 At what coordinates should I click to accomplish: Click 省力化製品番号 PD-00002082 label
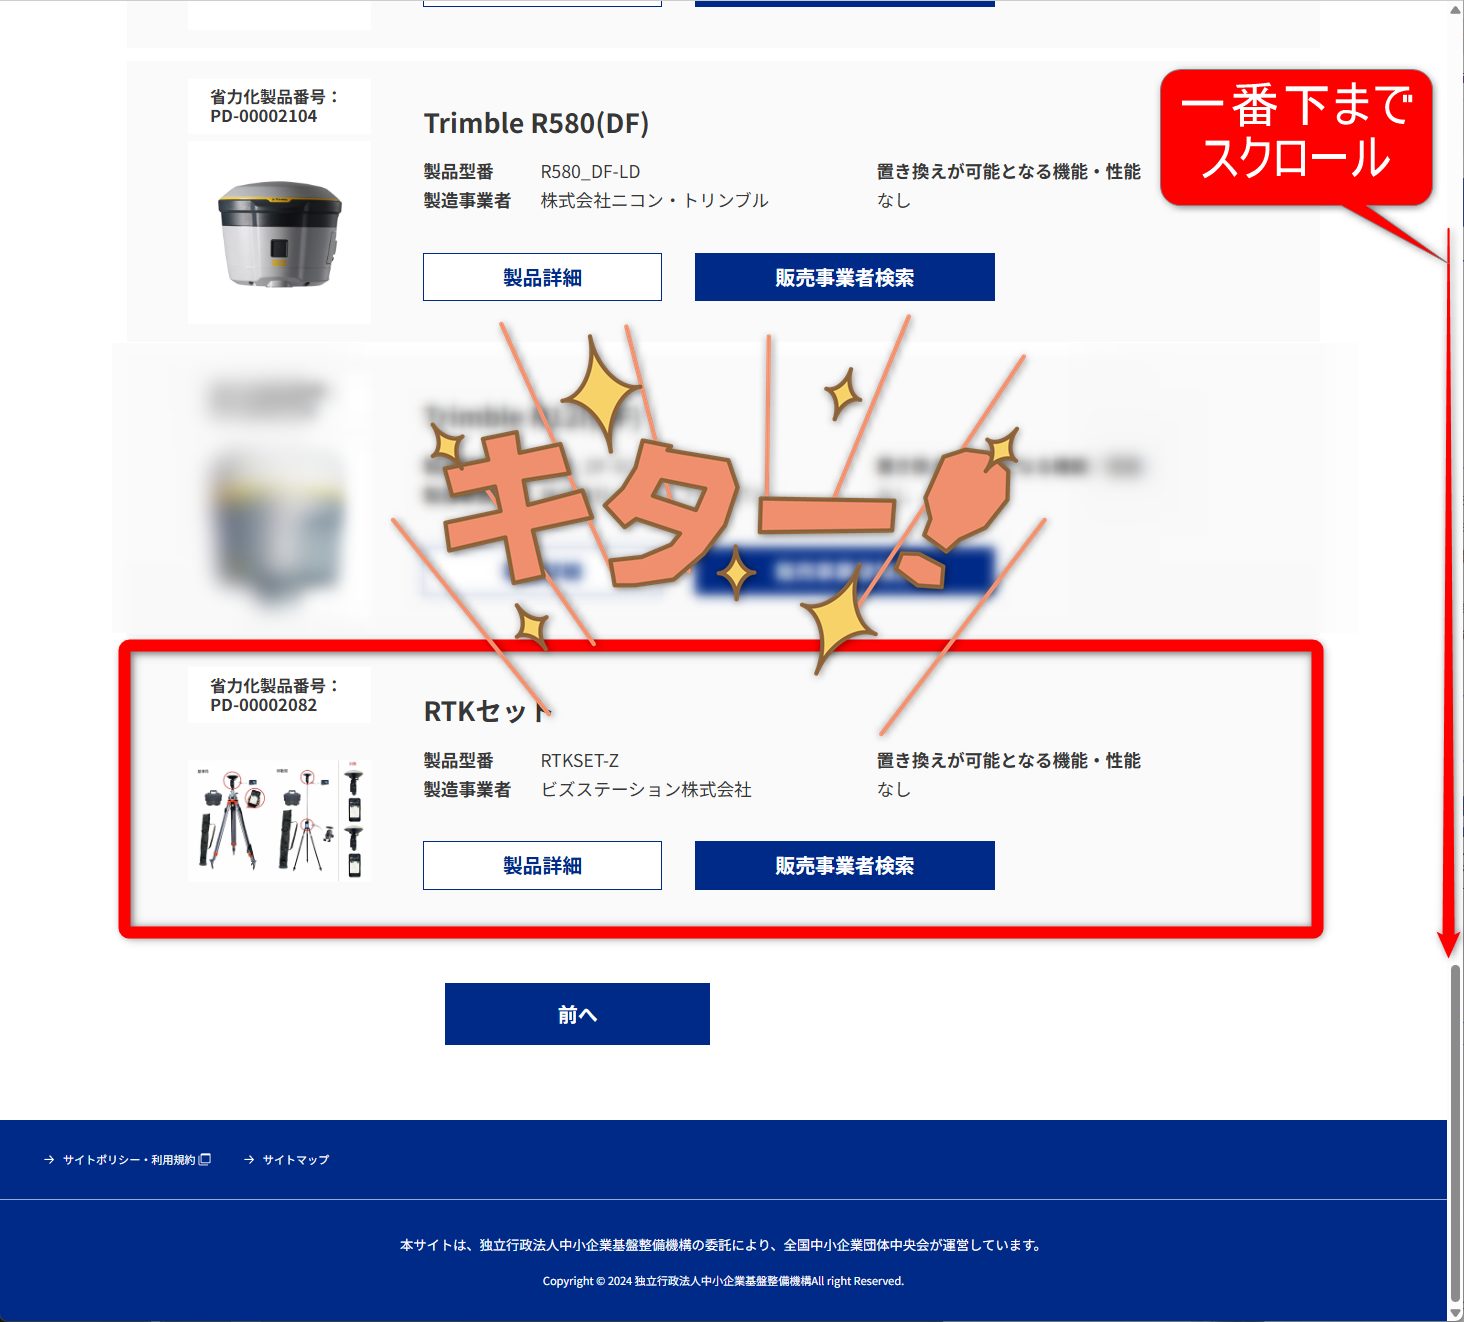274,695
